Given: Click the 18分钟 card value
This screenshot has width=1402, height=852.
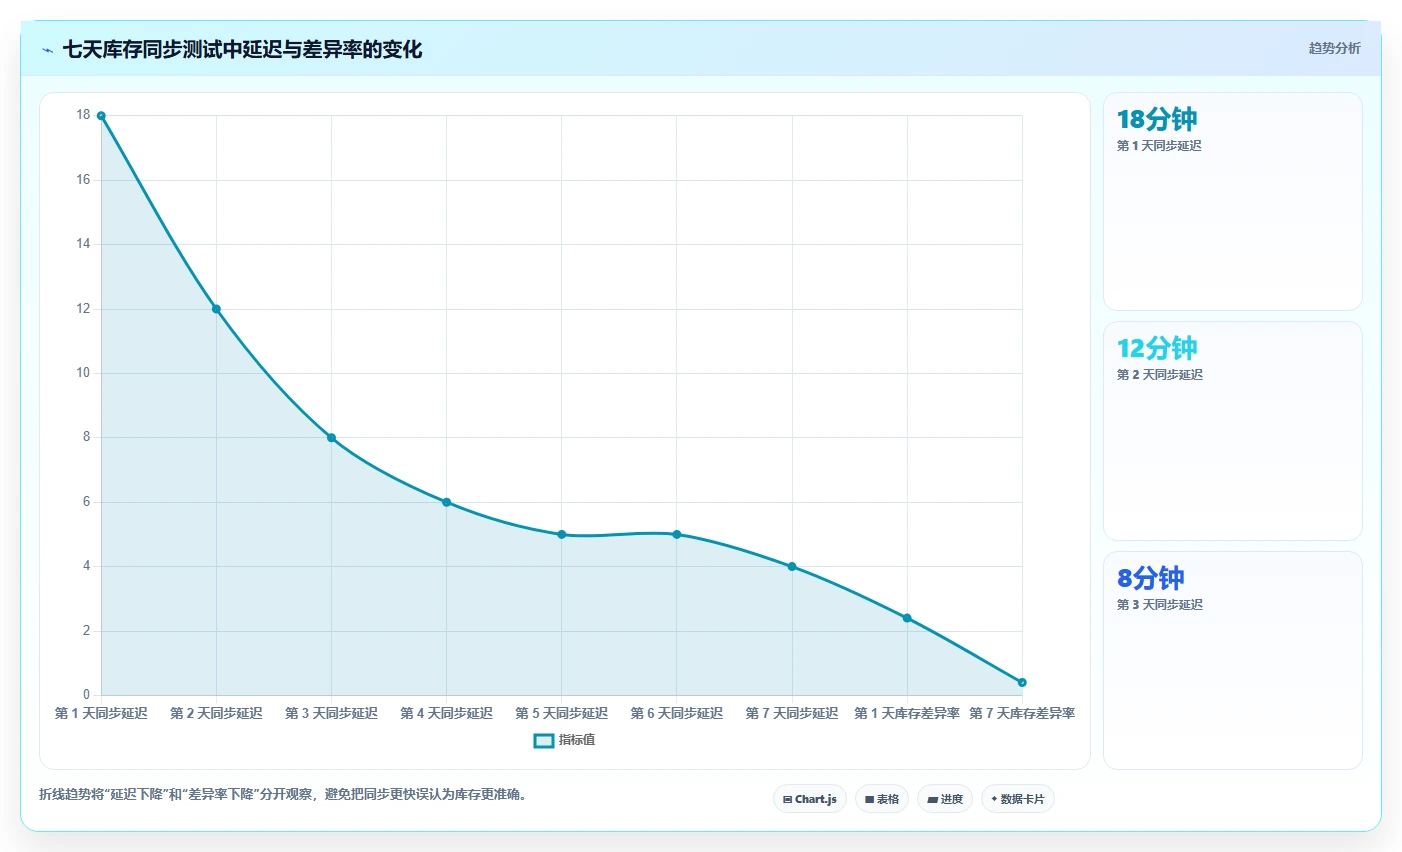Looking at the screenshot, I should click(x=1157, y=119).
